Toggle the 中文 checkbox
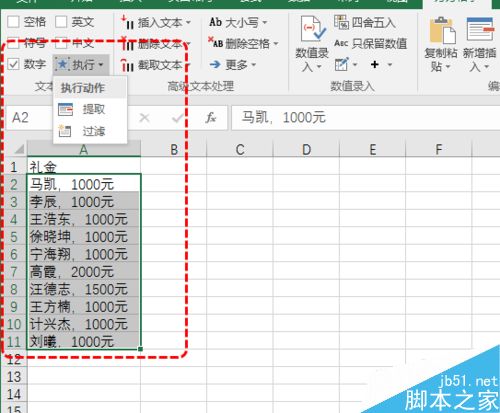The height and width of the screenshot is (413, 500). (x=61, y=43)
